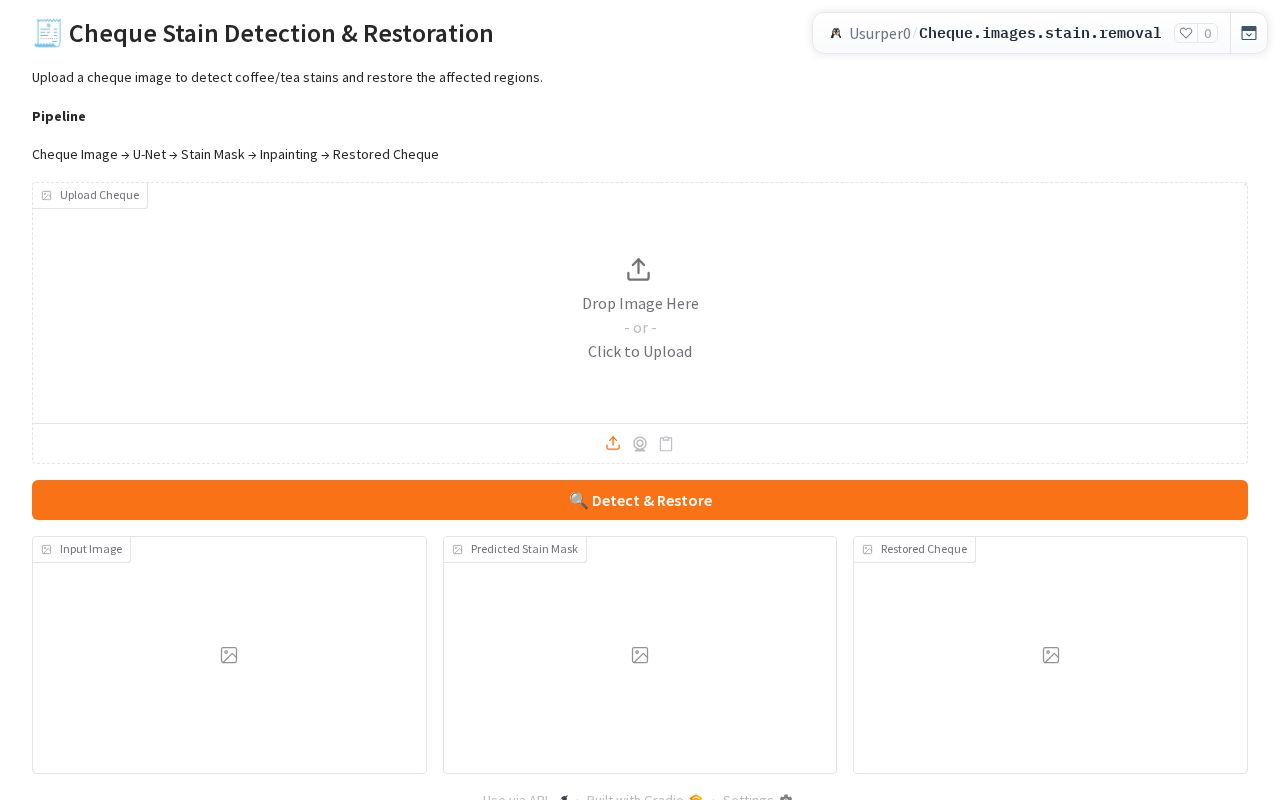Select the upload-from-file source icon
This screenshot has width=1280, height=800.
tap(613, 443)
